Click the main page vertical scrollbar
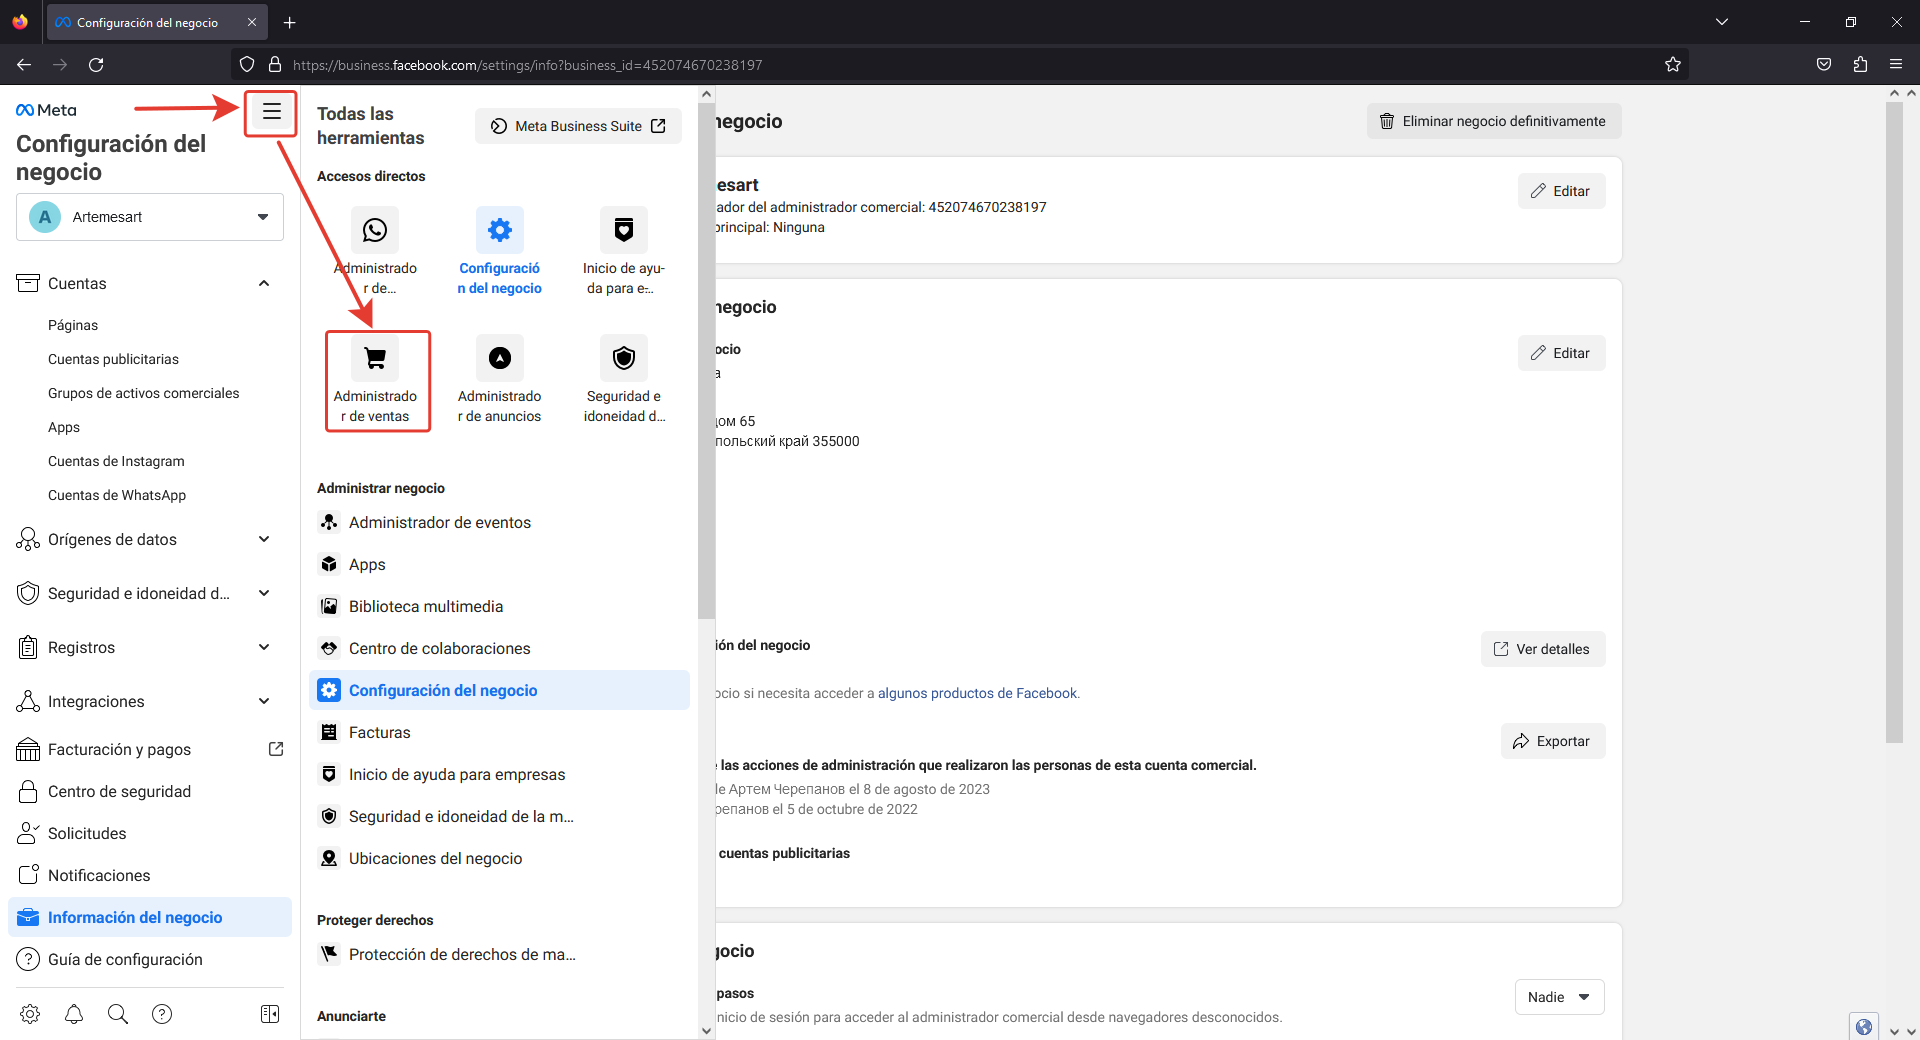Screen dimensions: 1920x1040 pyautogui.click(x=1894, y=422)
